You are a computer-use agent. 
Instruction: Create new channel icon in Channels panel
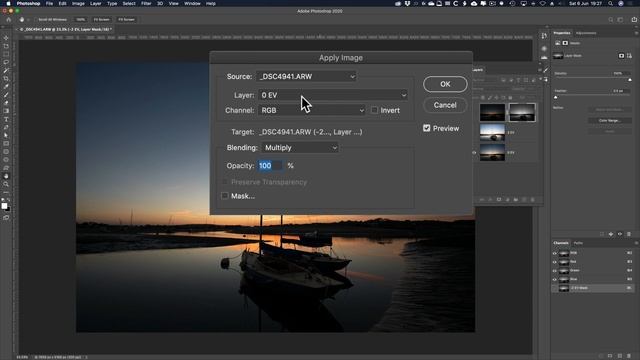[x=620, y=356]
